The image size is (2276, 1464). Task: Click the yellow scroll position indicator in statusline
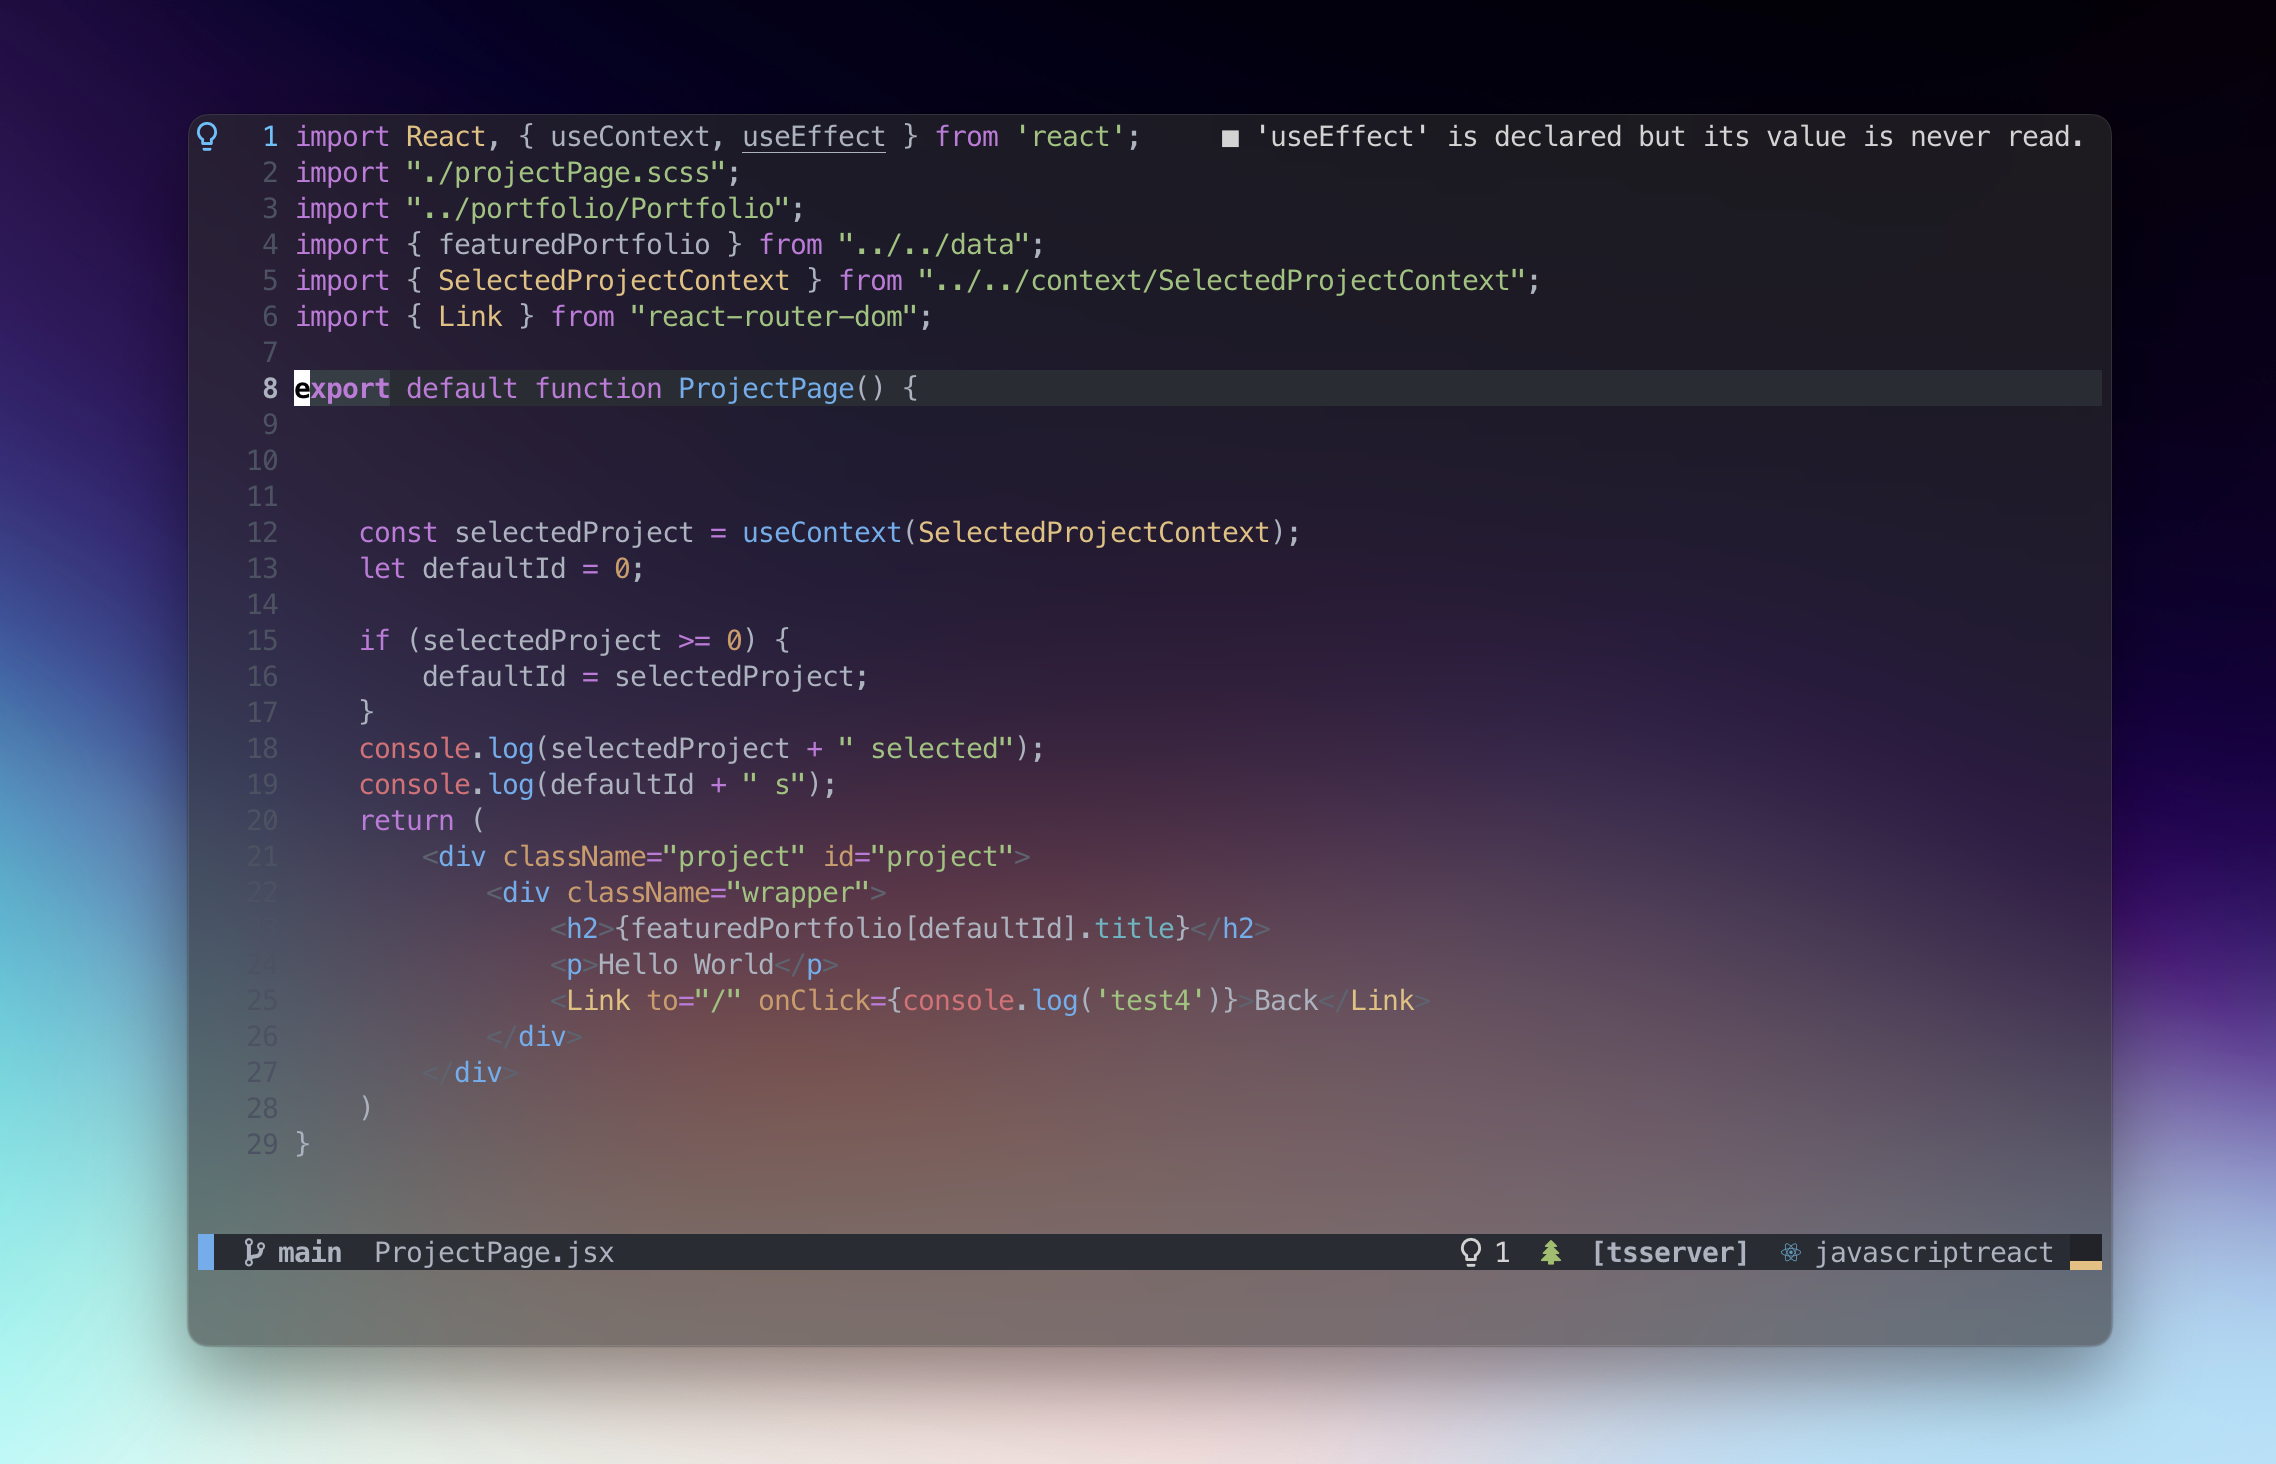(2085, 1264)
